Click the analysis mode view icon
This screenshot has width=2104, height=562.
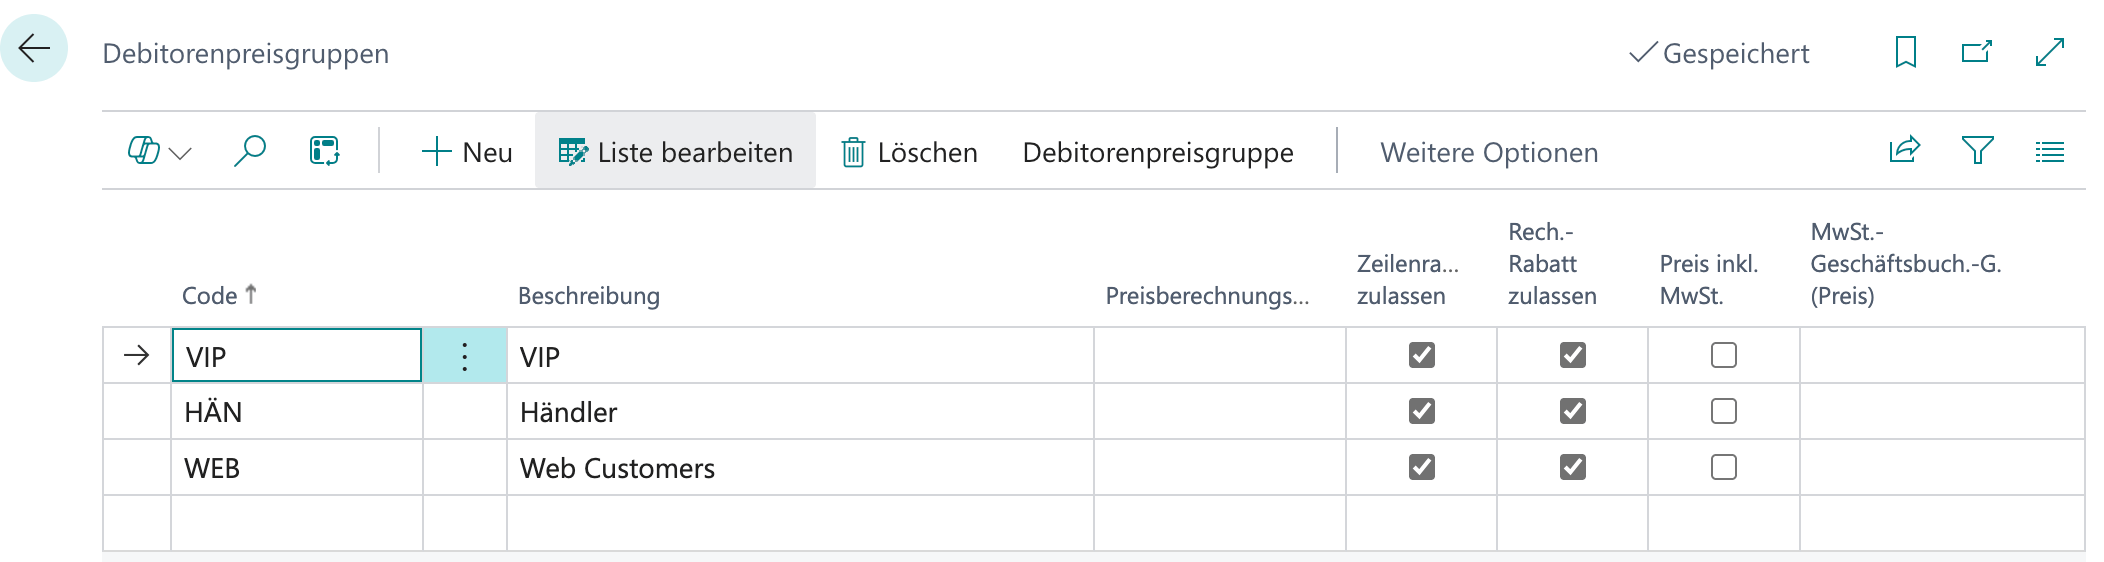click(324, 152)
